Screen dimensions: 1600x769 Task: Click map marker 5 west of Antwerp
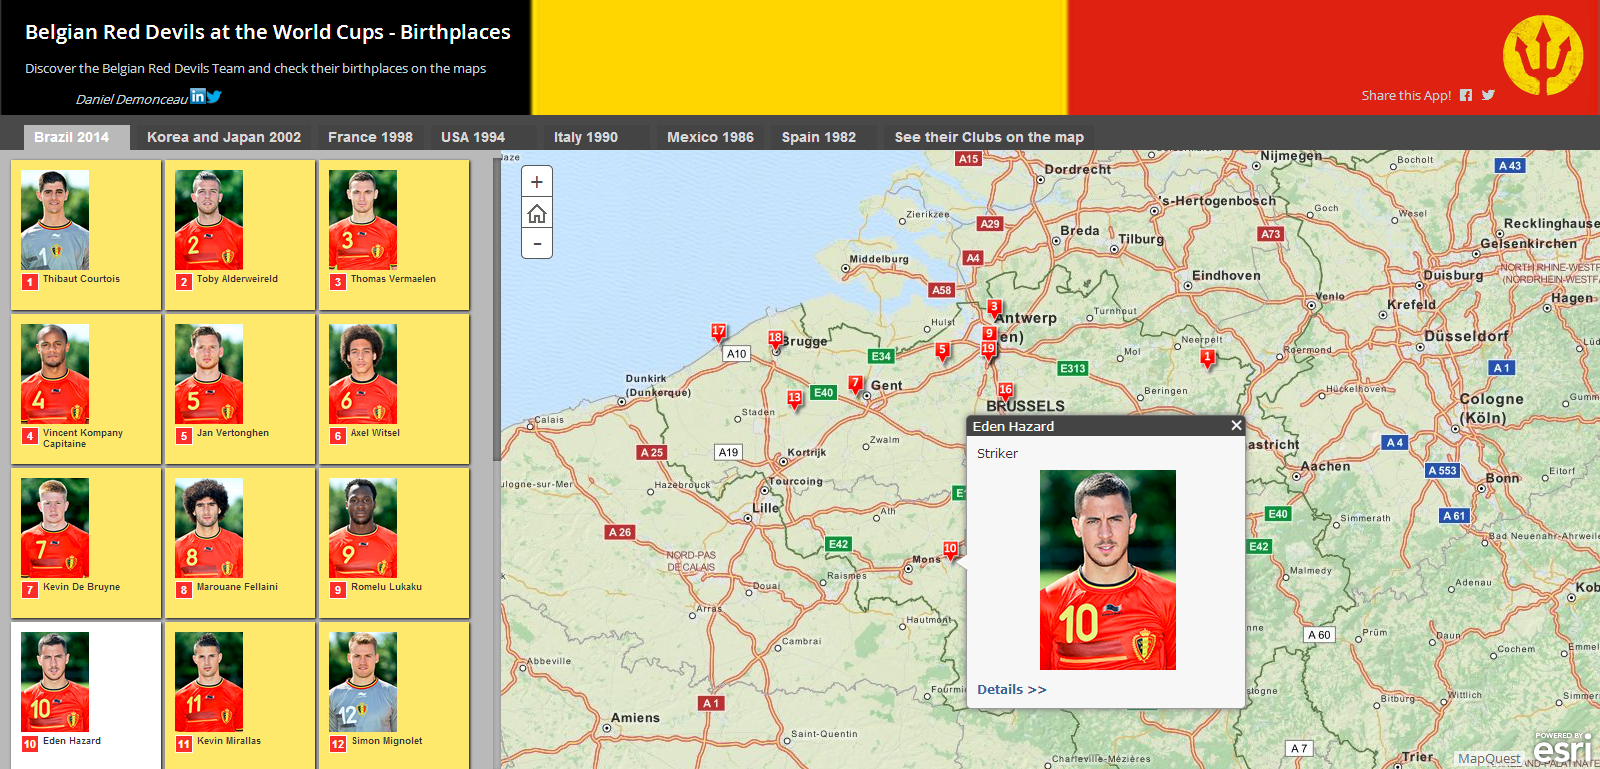(942, 351)
